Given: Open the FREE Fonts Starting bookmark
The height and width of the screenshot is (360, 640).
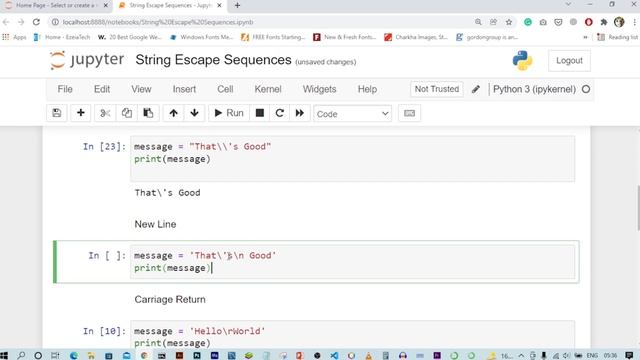Looking at the screenshot, I should click(x=273, y=37).
